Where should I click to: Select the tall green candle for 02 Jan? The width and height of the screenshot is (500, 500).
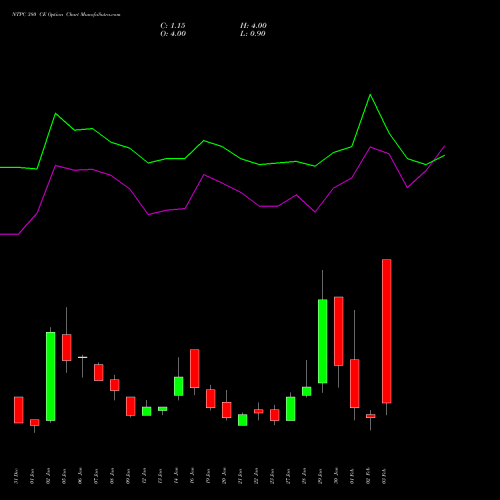pyautogui.click(x=51, y=376)
